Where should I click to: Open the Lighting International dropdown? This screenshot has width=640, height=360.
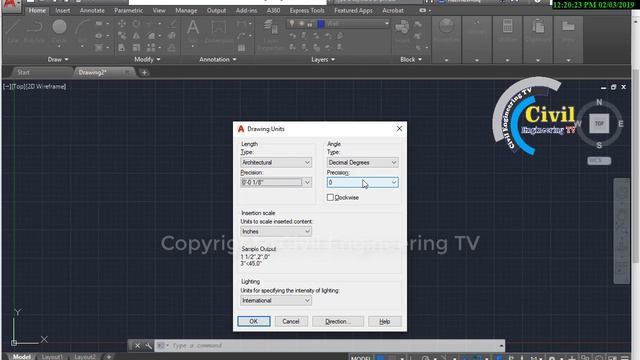coord(276,300)
